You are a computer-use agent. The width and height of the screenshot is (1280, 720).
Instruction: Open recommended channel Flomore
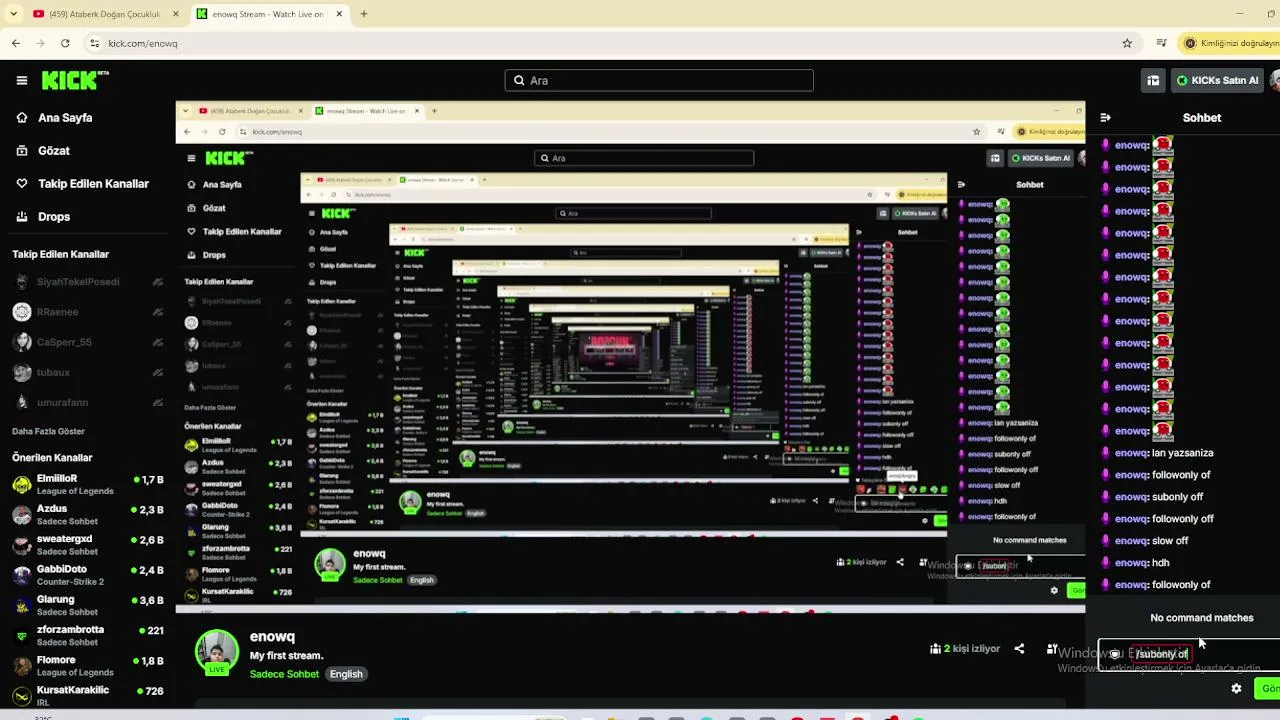[87, 666]
